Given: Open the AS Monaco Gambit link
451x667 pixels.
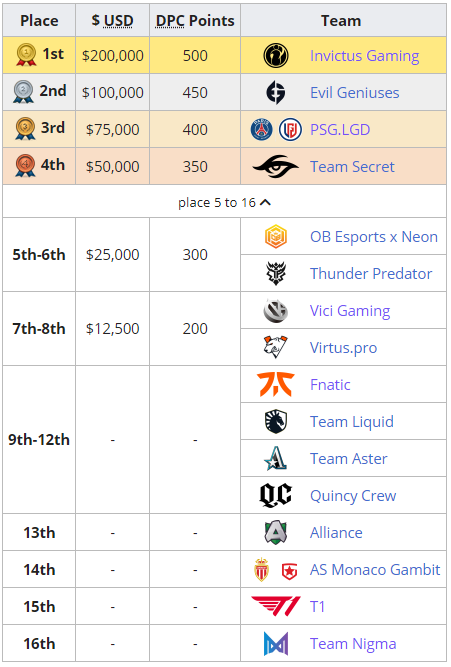Looking at the screenshot, I should coord(375,570).
